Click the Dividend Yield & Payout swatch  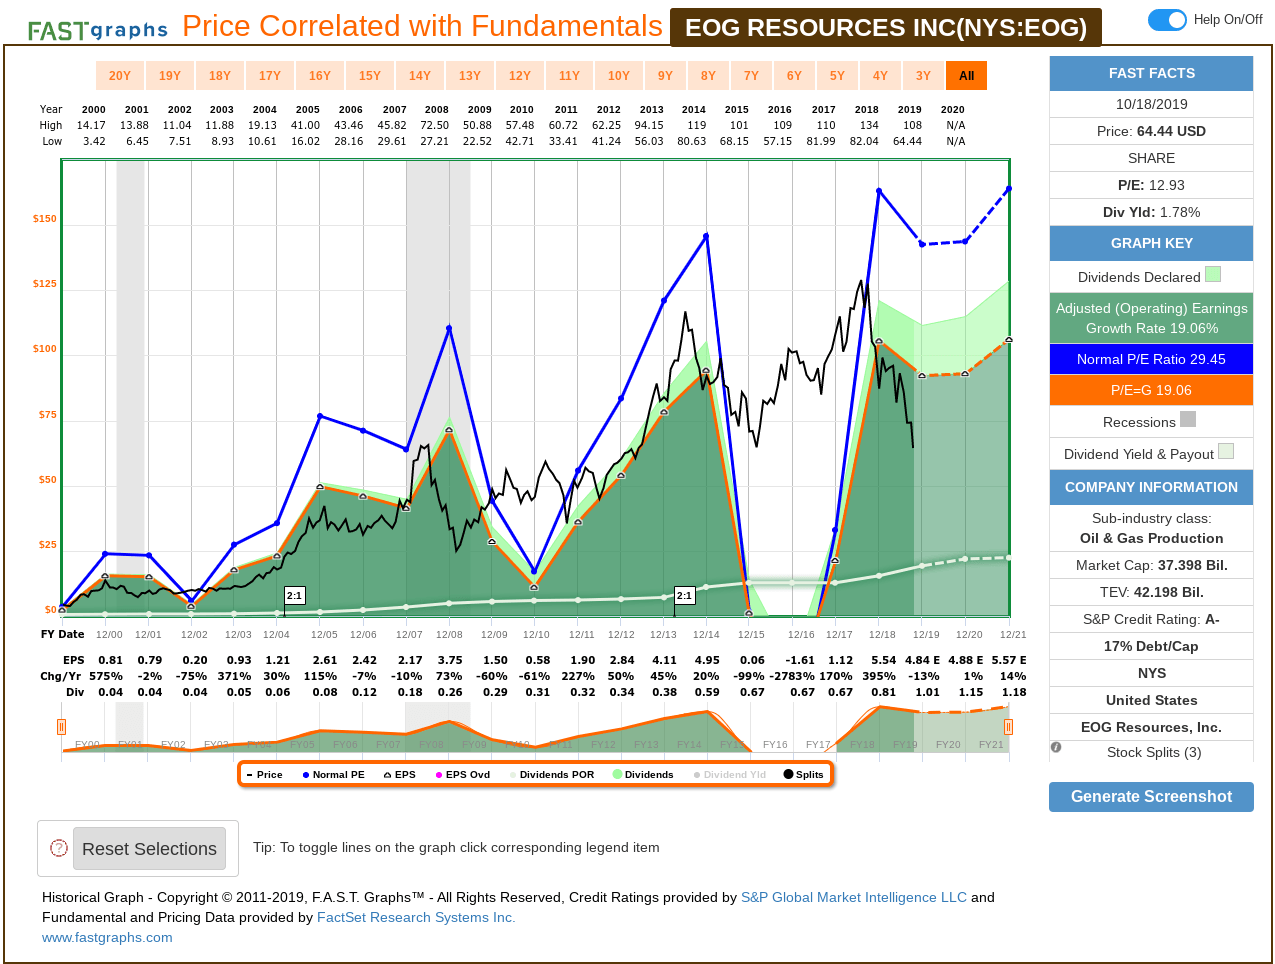pyautogui.click(x=1226, y=451)
